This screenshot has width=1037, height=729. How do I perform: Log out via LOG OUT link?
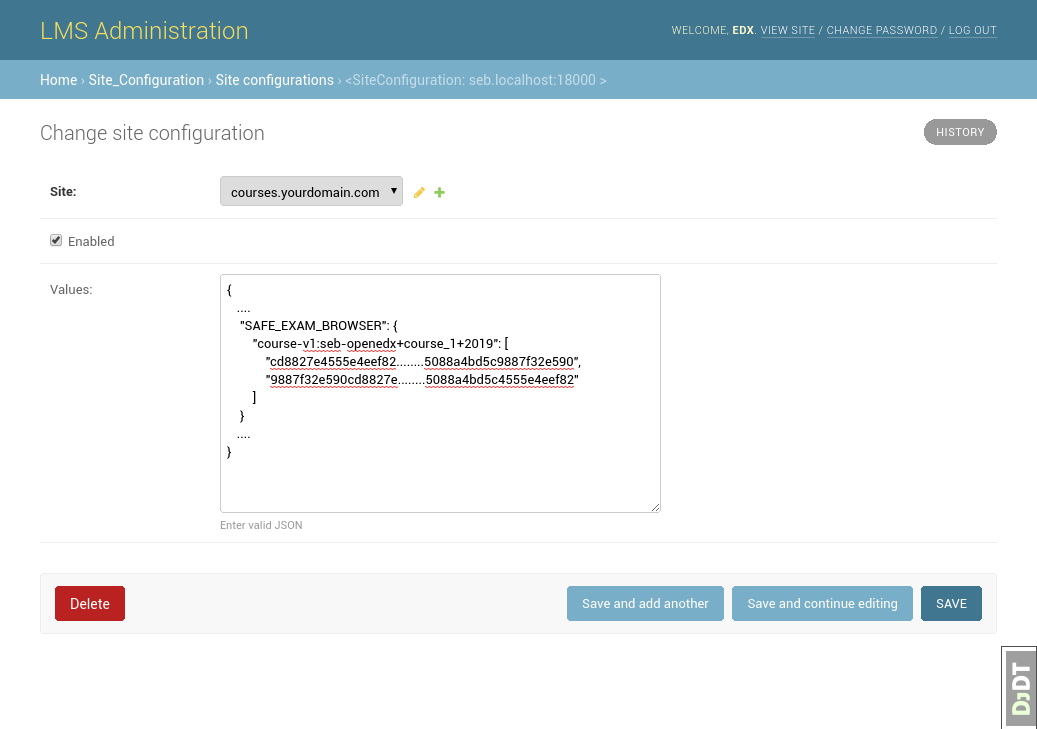coord(972,30)
